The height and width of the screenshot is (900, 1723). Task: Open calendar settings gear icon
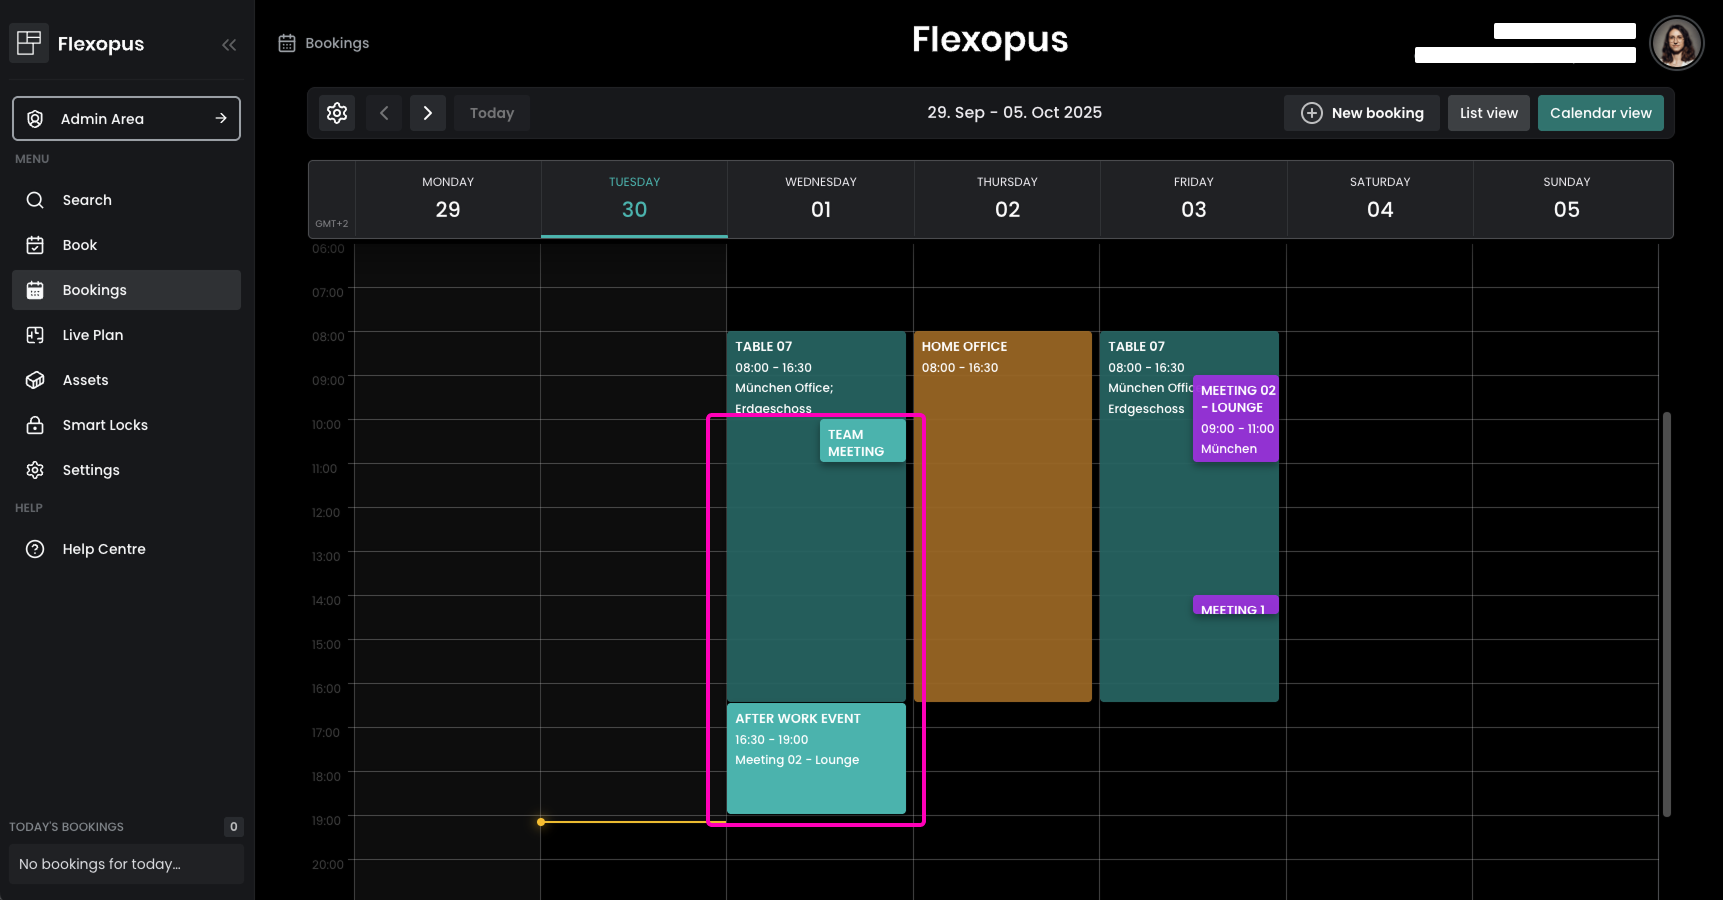click(x=337, y=113)
